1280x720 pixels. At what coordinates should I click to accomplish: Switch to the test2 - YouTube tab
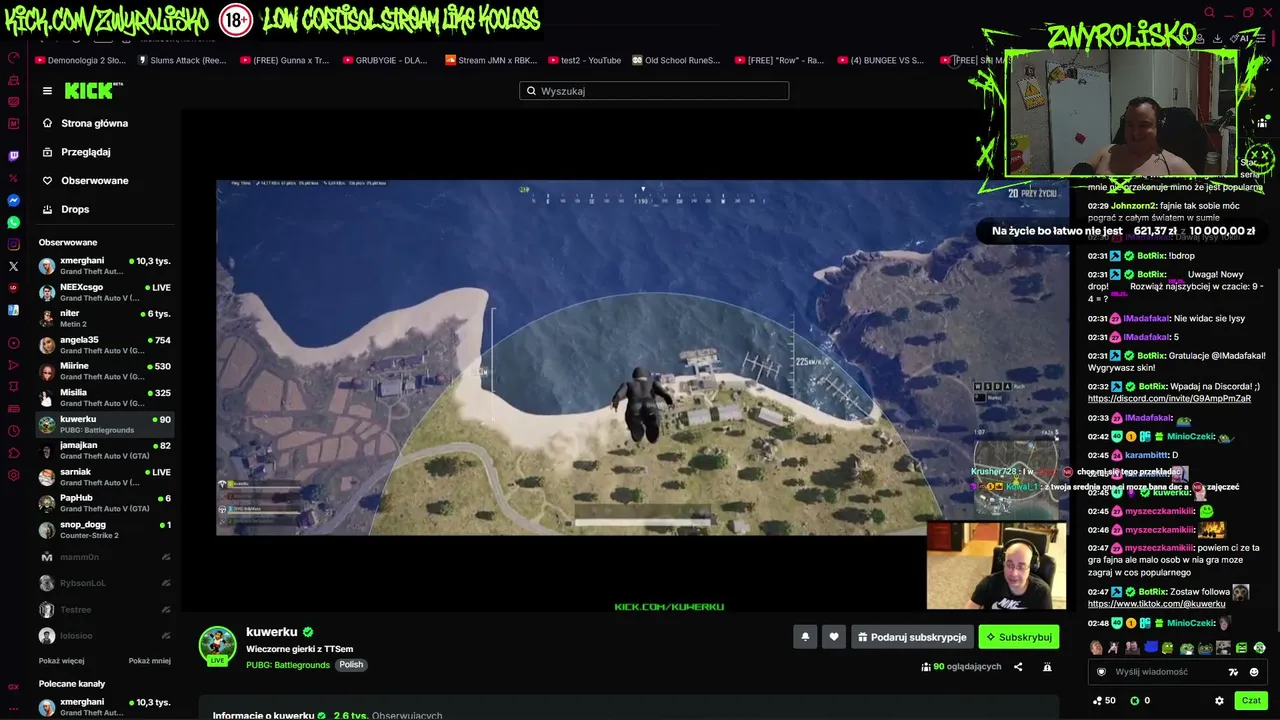[584, 60]
